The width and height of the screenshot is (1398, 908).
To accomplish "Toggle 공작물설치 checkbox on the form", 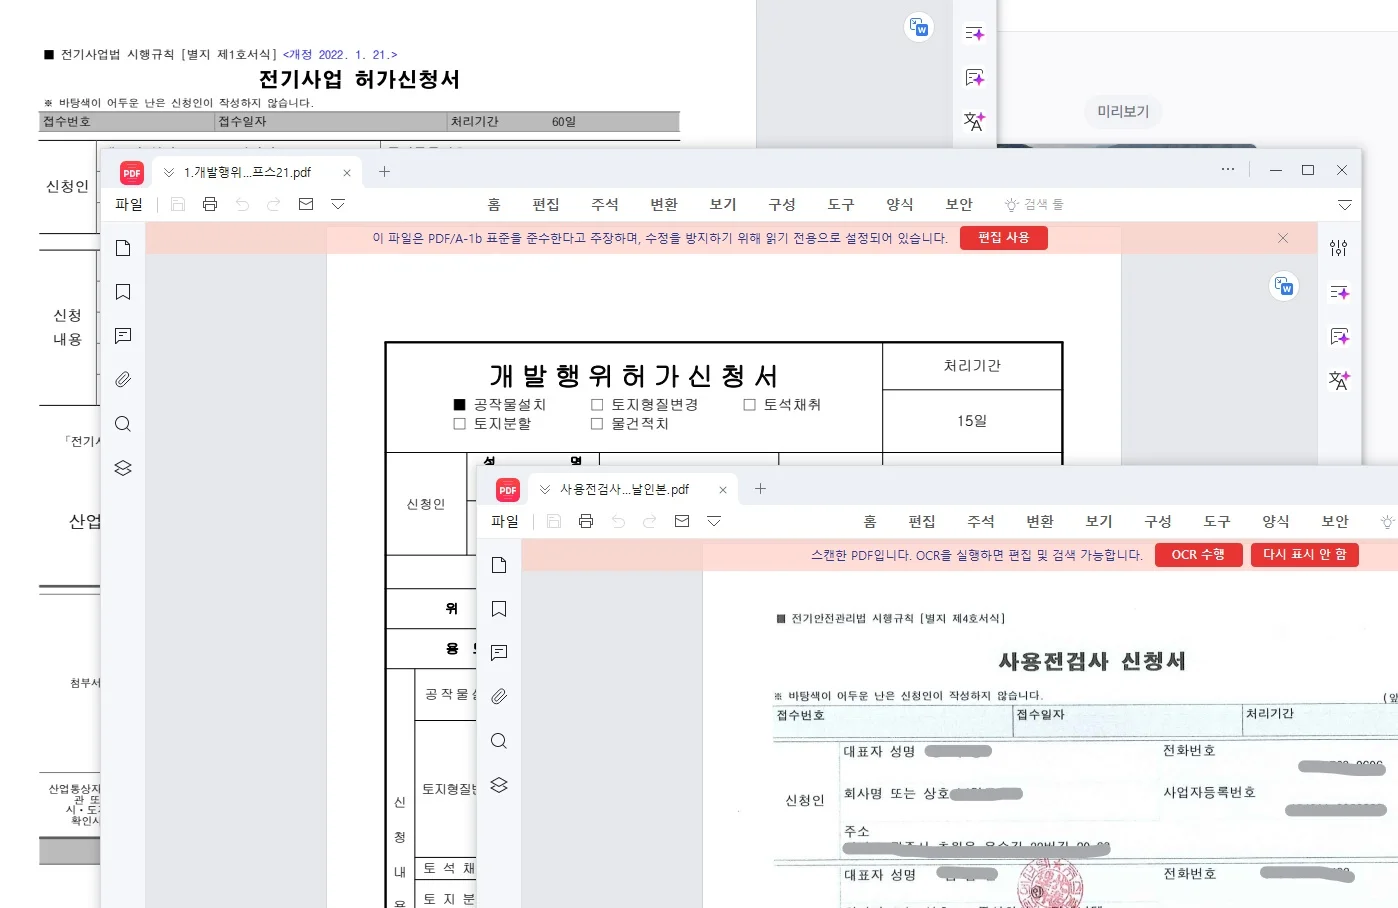I will [x=460, y=405].
